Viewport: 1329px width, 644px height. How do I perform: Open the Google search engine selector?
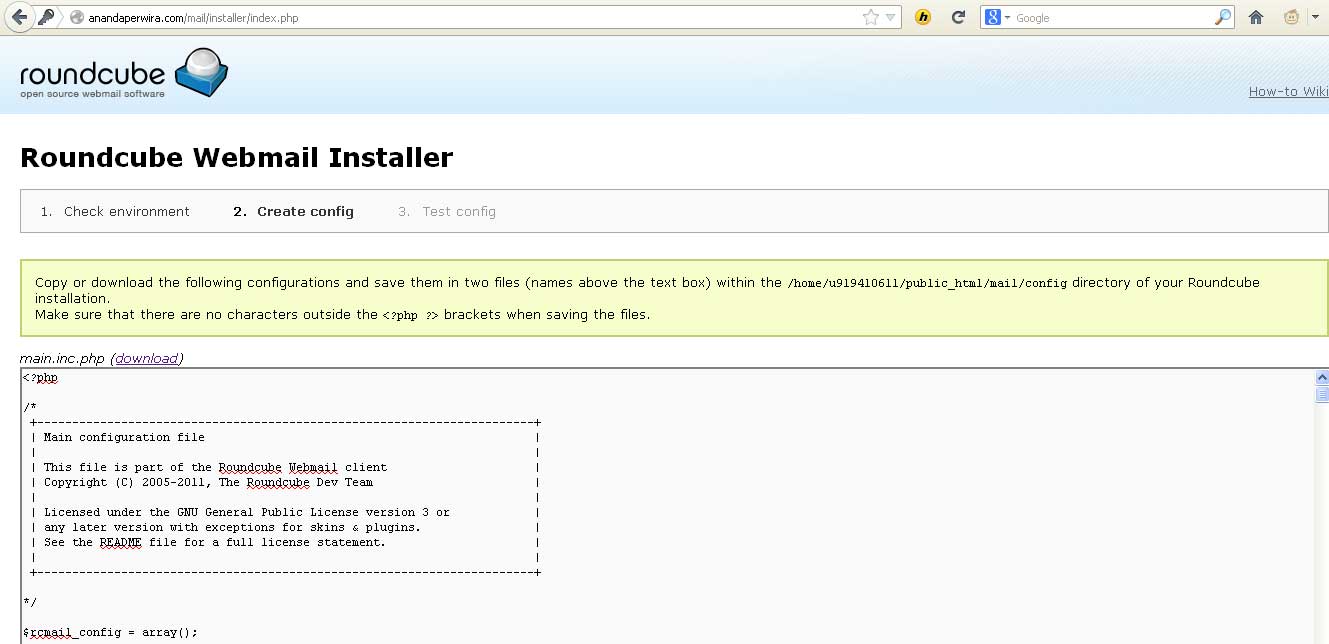pyautogui.click(x=997, y=17)
